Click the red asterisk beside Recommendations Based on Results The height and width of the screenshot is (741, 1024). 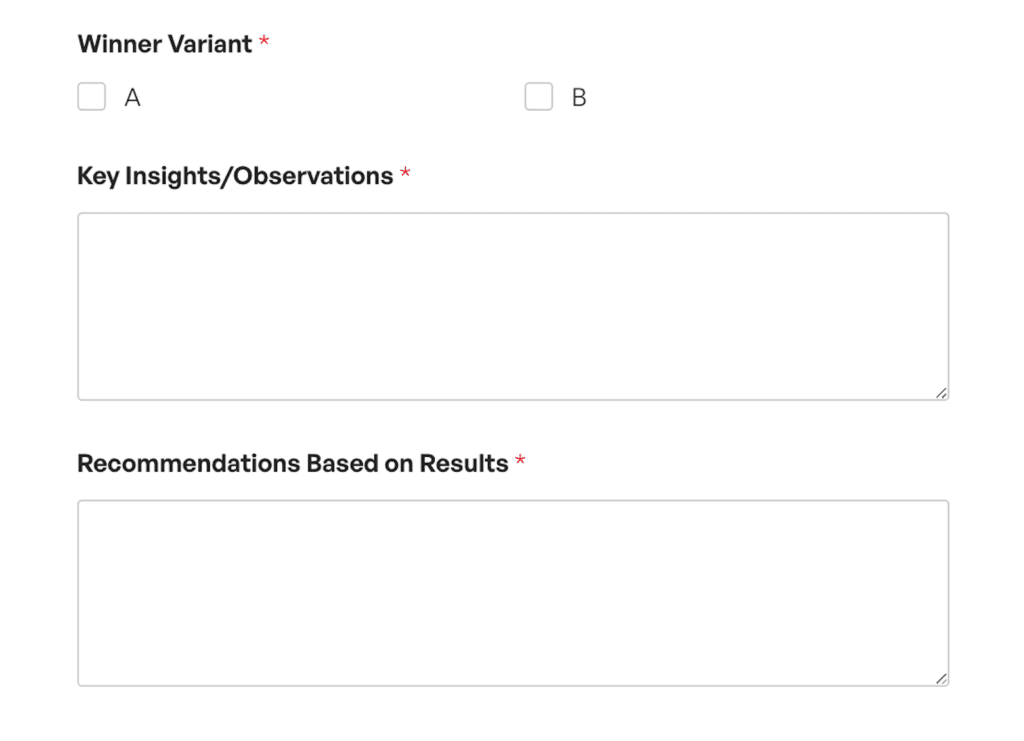[520, 460]
